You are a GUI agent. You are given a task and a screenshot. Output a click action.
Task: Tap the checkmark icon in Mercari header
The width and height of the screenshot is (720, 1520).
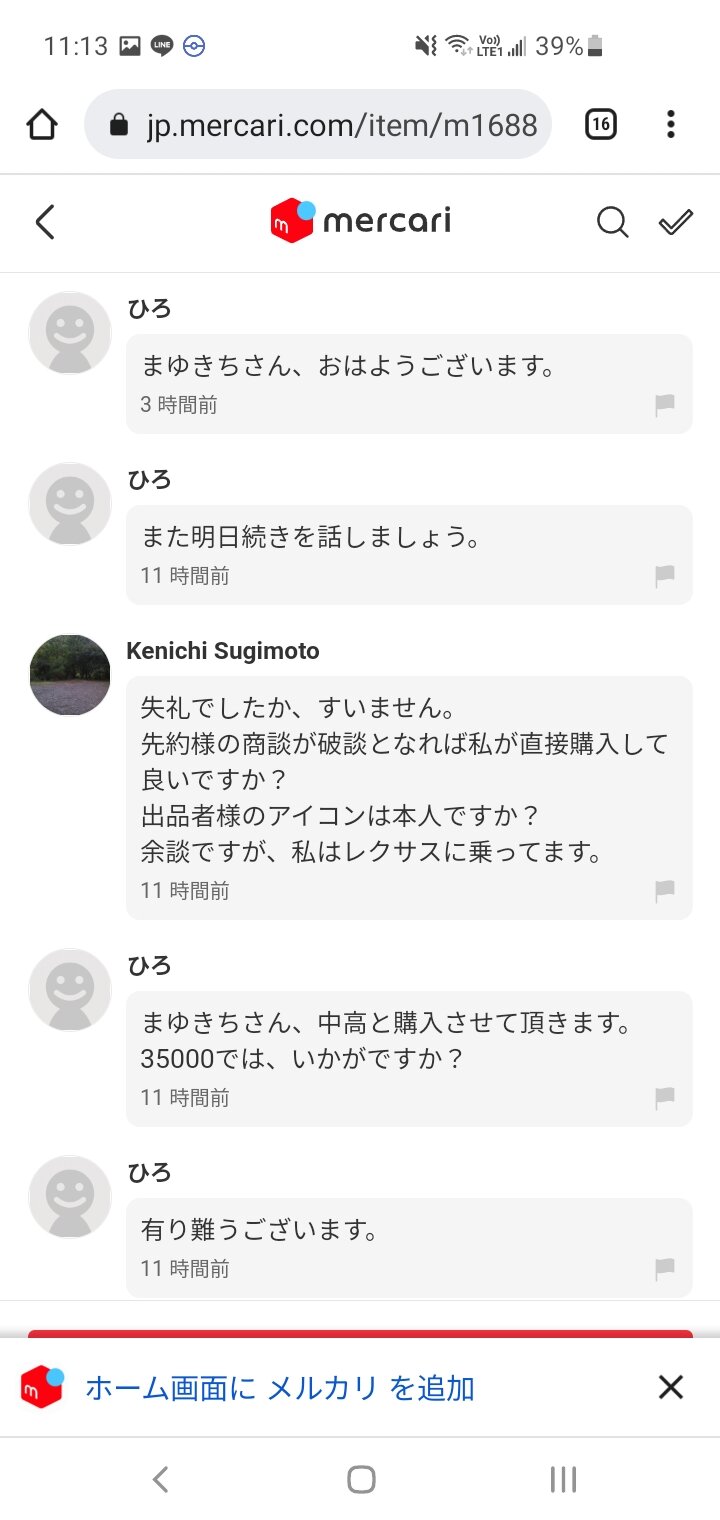click(676, 222)
